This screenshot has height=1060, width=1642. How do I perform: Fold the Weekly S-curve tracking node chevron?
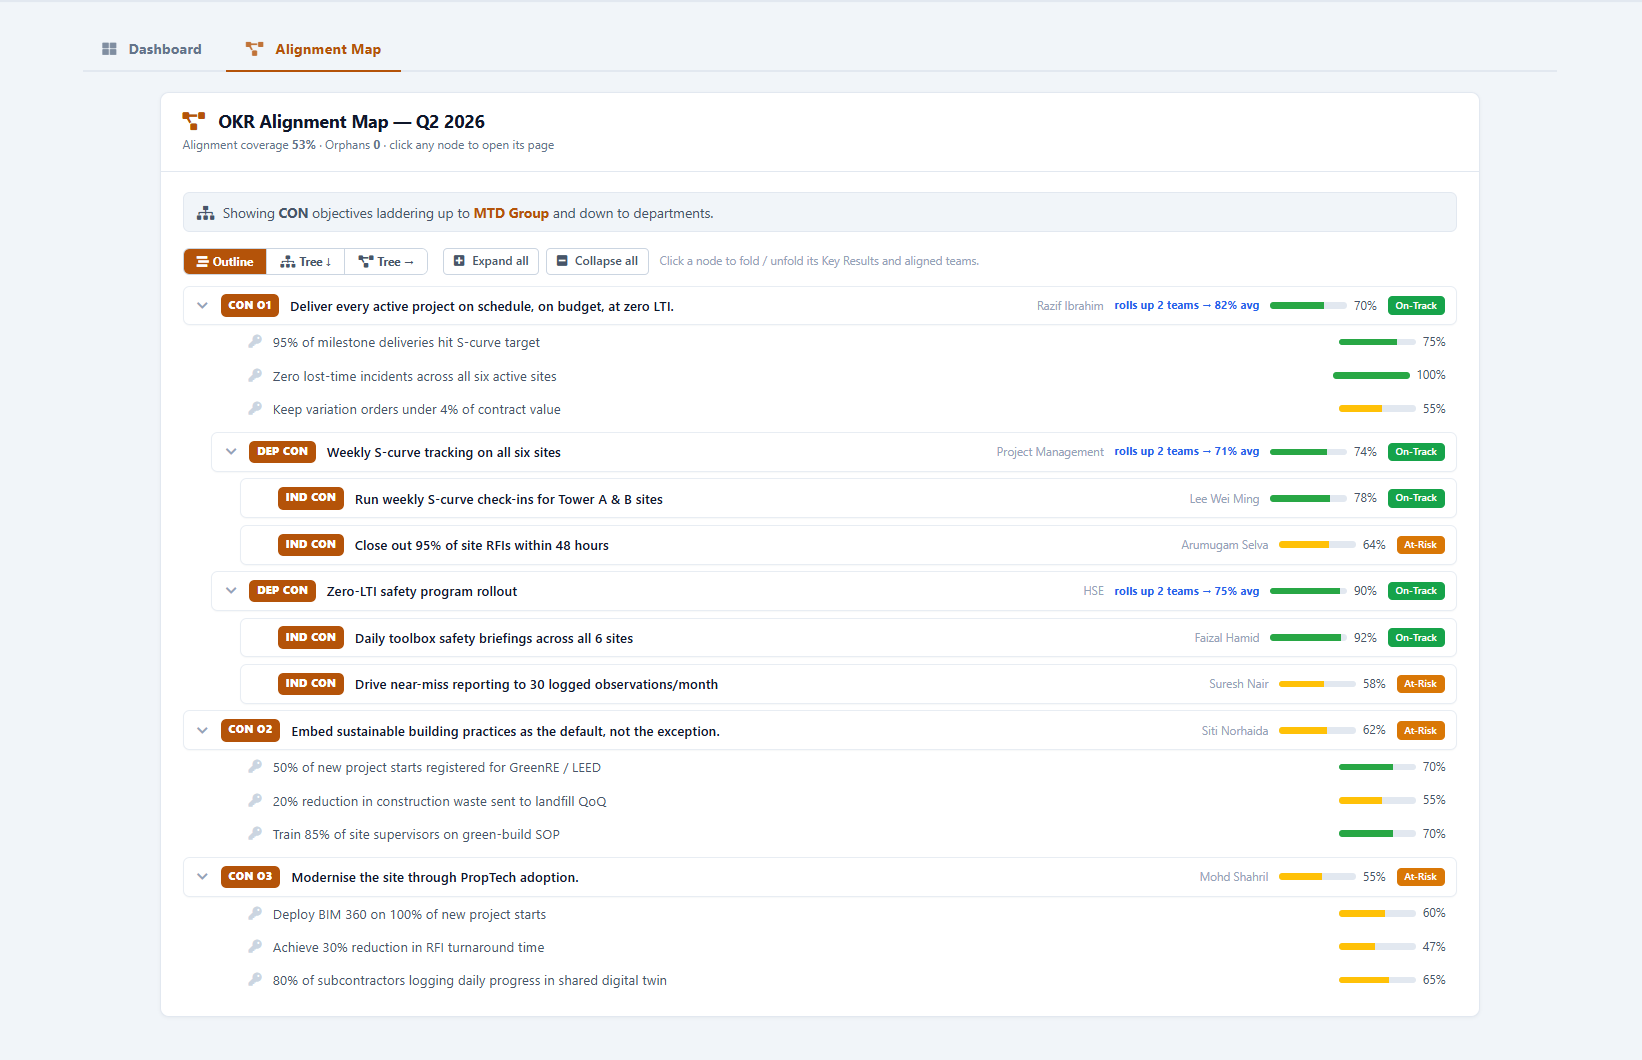pyautogui.click(x=231, y=452)
